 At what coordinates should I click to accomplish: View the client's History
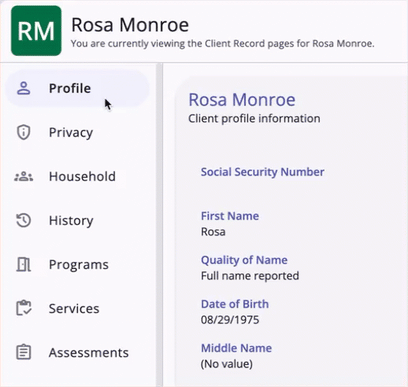tap(77, 220)
